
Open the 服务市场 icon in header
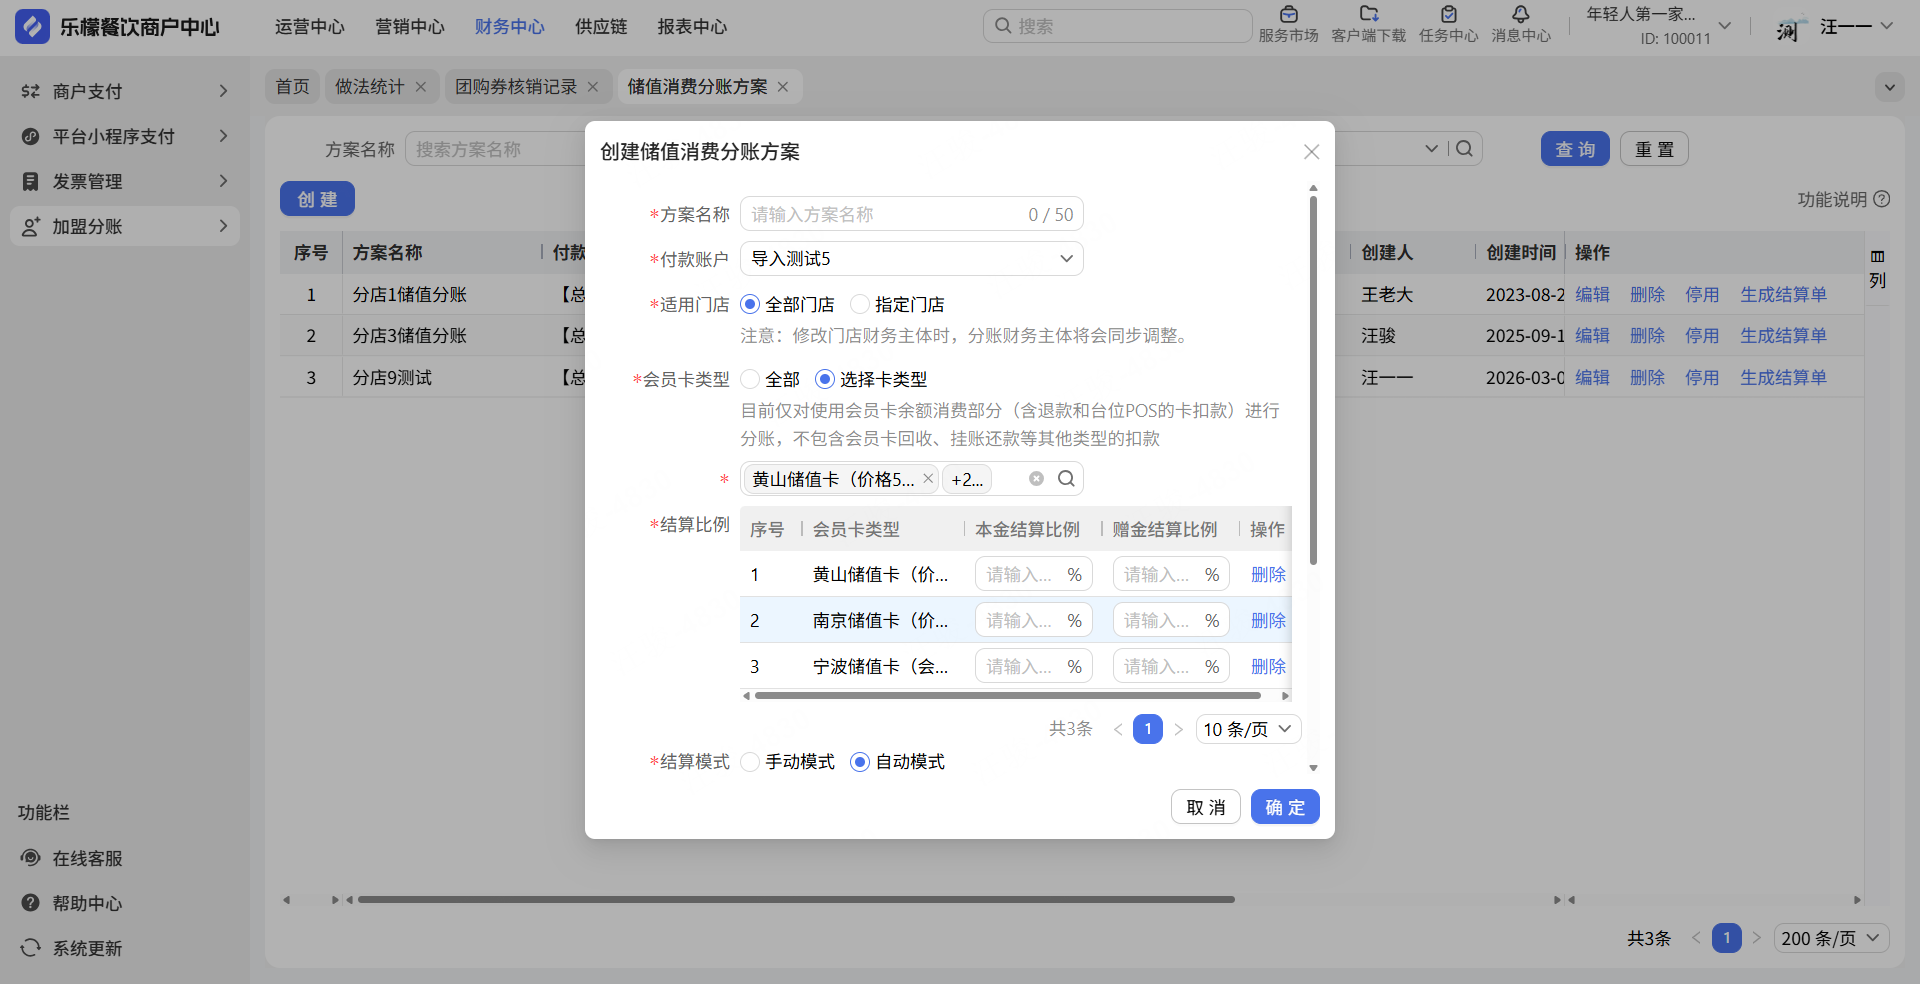click(1288, 15)
